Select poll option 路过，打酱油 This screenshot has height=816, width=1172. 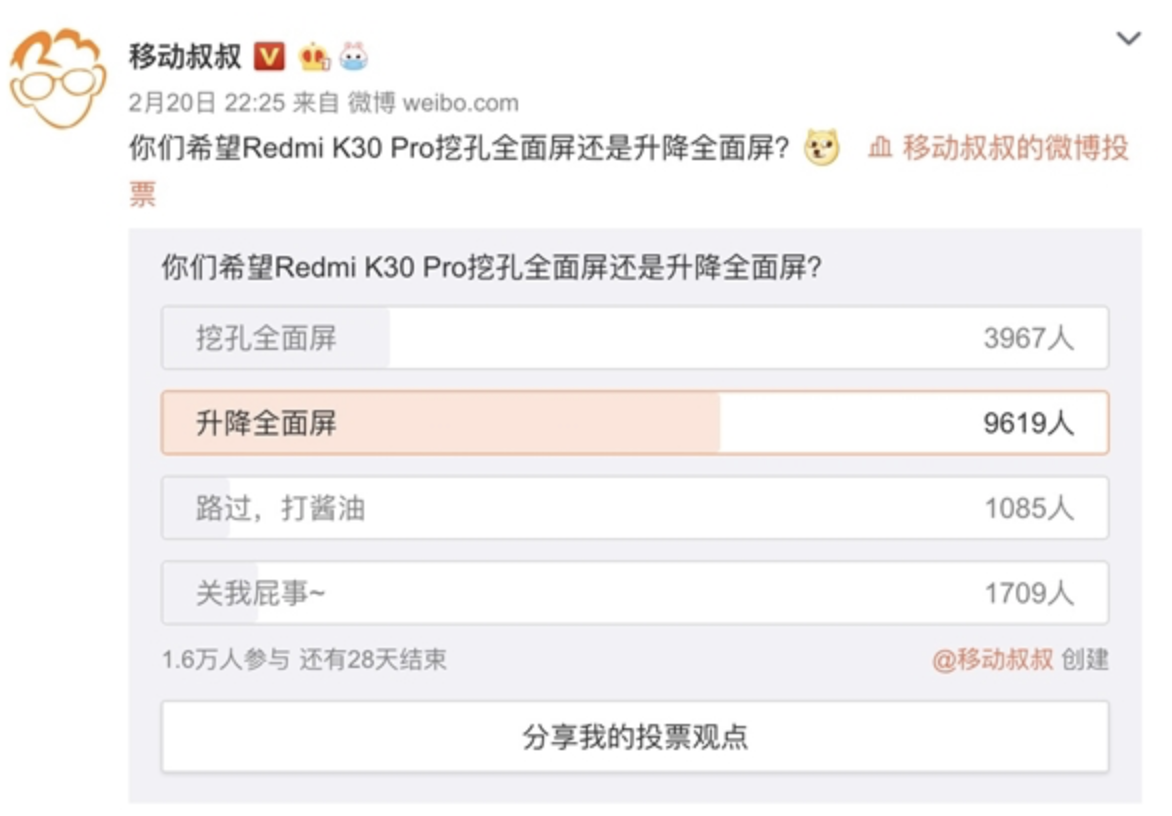click(x=635, y=508)
